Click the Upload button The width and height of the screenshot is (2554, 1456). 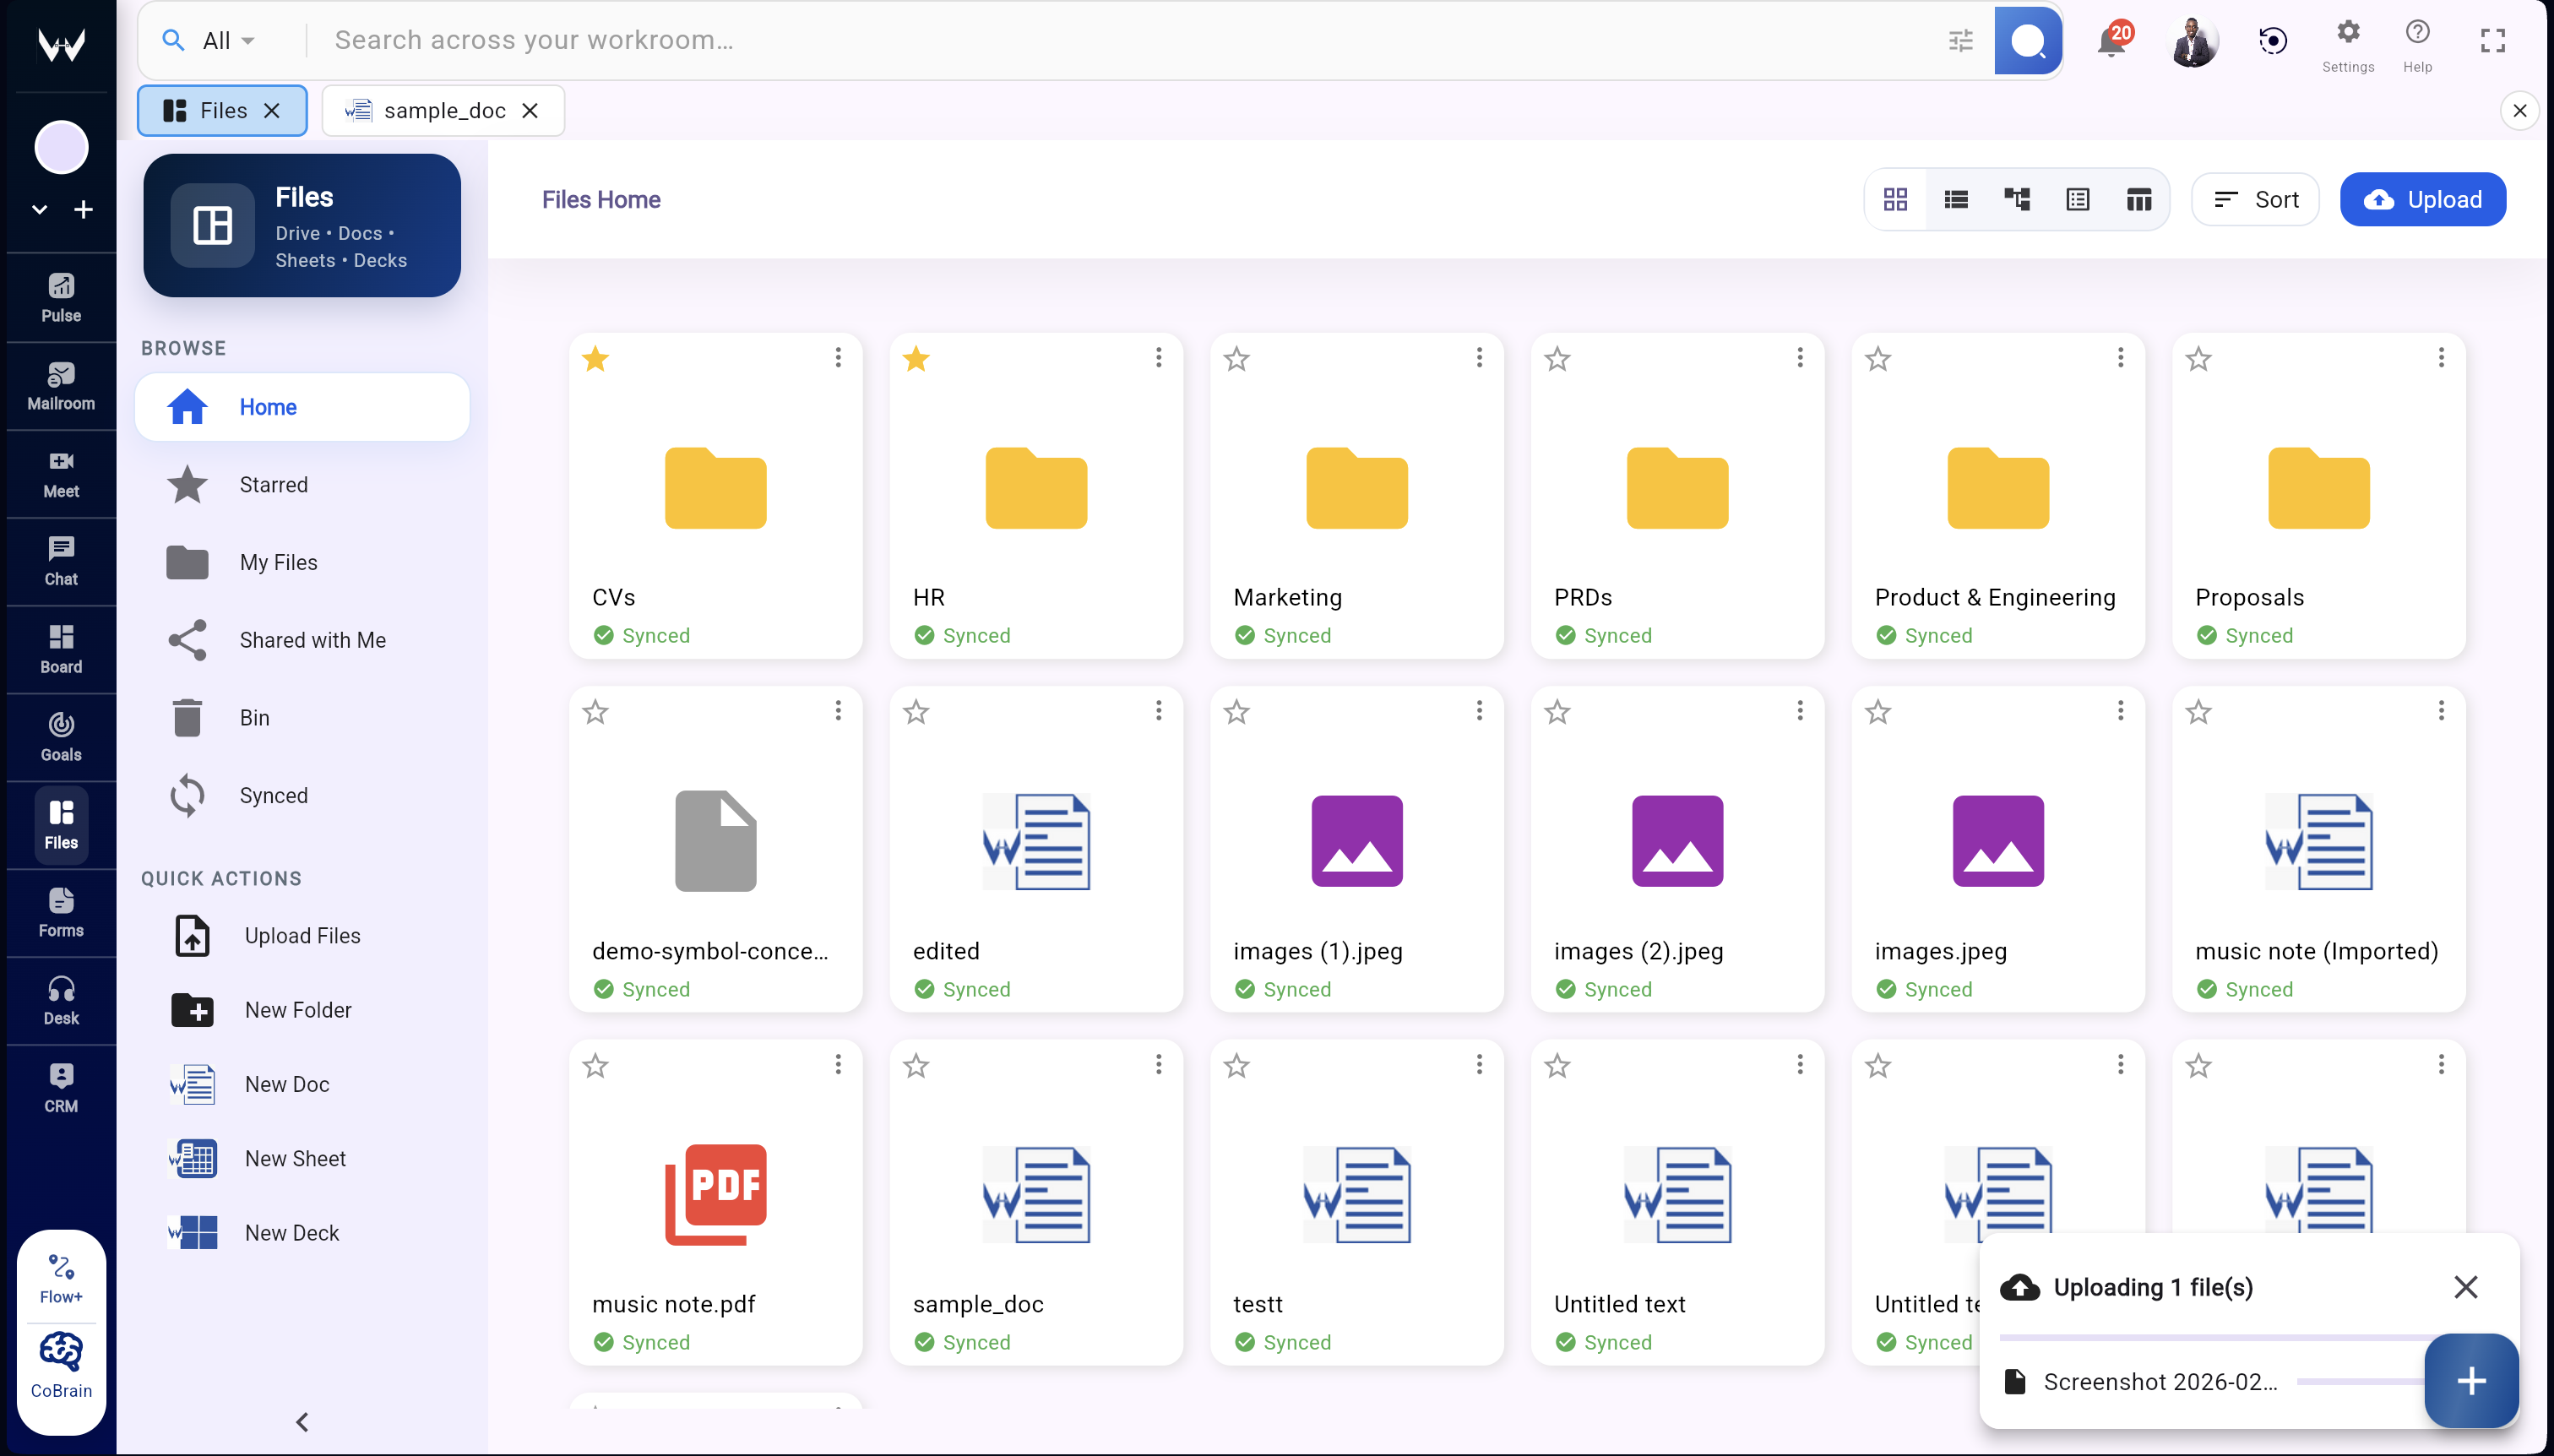2423,199
